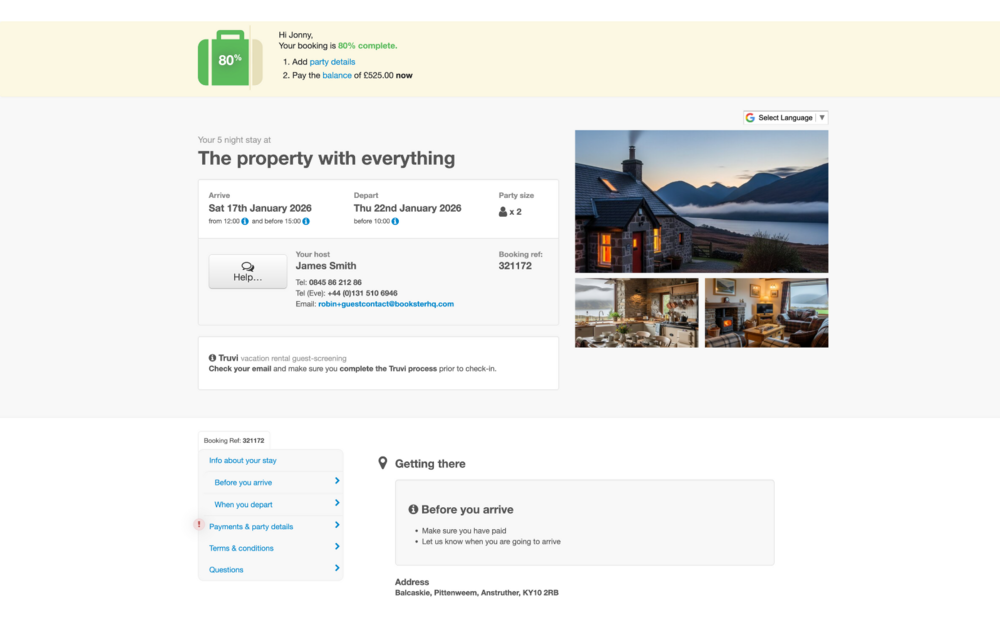Open the main cottage exterior photo
This screenshot has height=625, width=1000.
click(701, 201)
